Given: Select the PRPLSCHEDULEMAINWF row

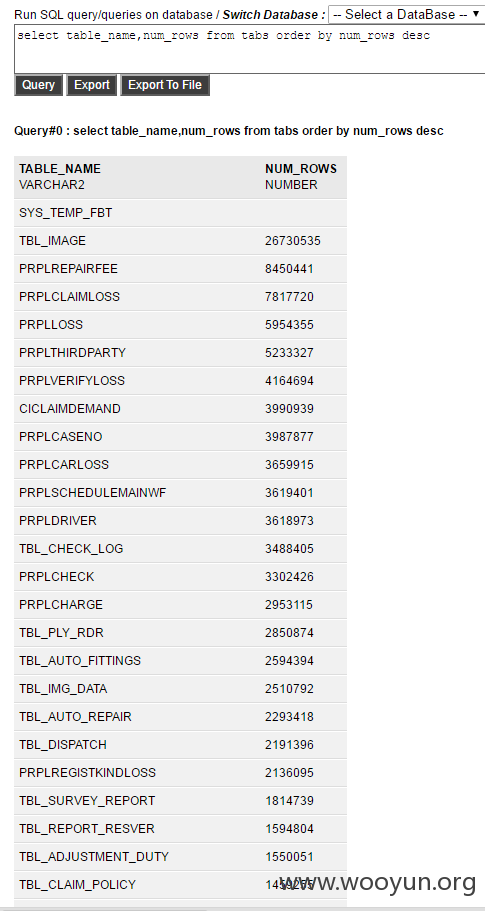Looking at the screenshot, I should click(180, 493).
